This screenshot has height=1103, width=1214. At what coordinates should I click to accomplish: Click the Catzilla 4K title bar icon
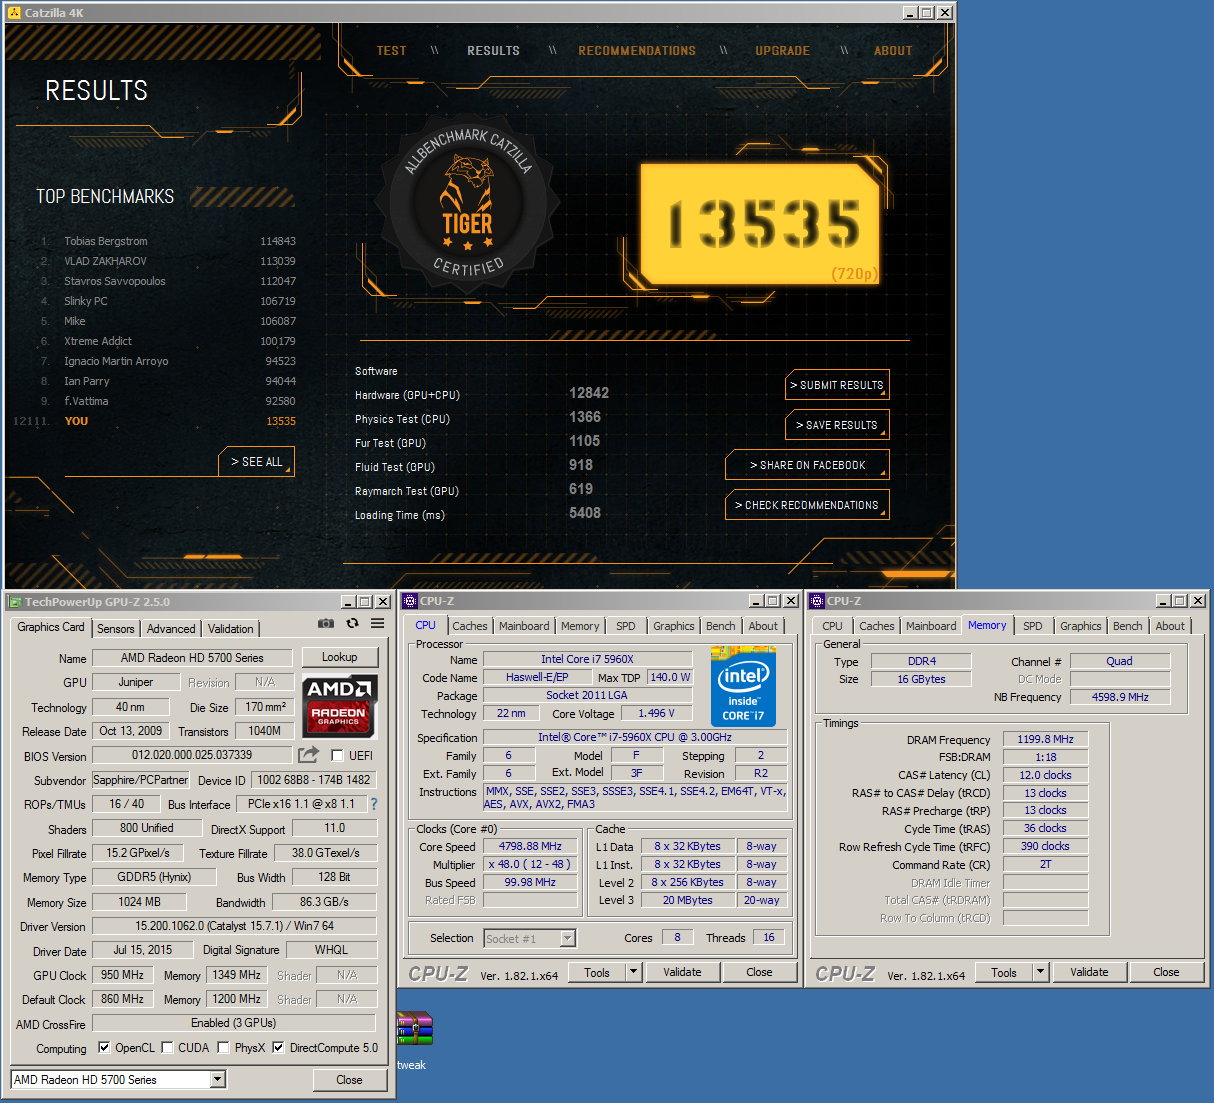(x=14, y=12)
